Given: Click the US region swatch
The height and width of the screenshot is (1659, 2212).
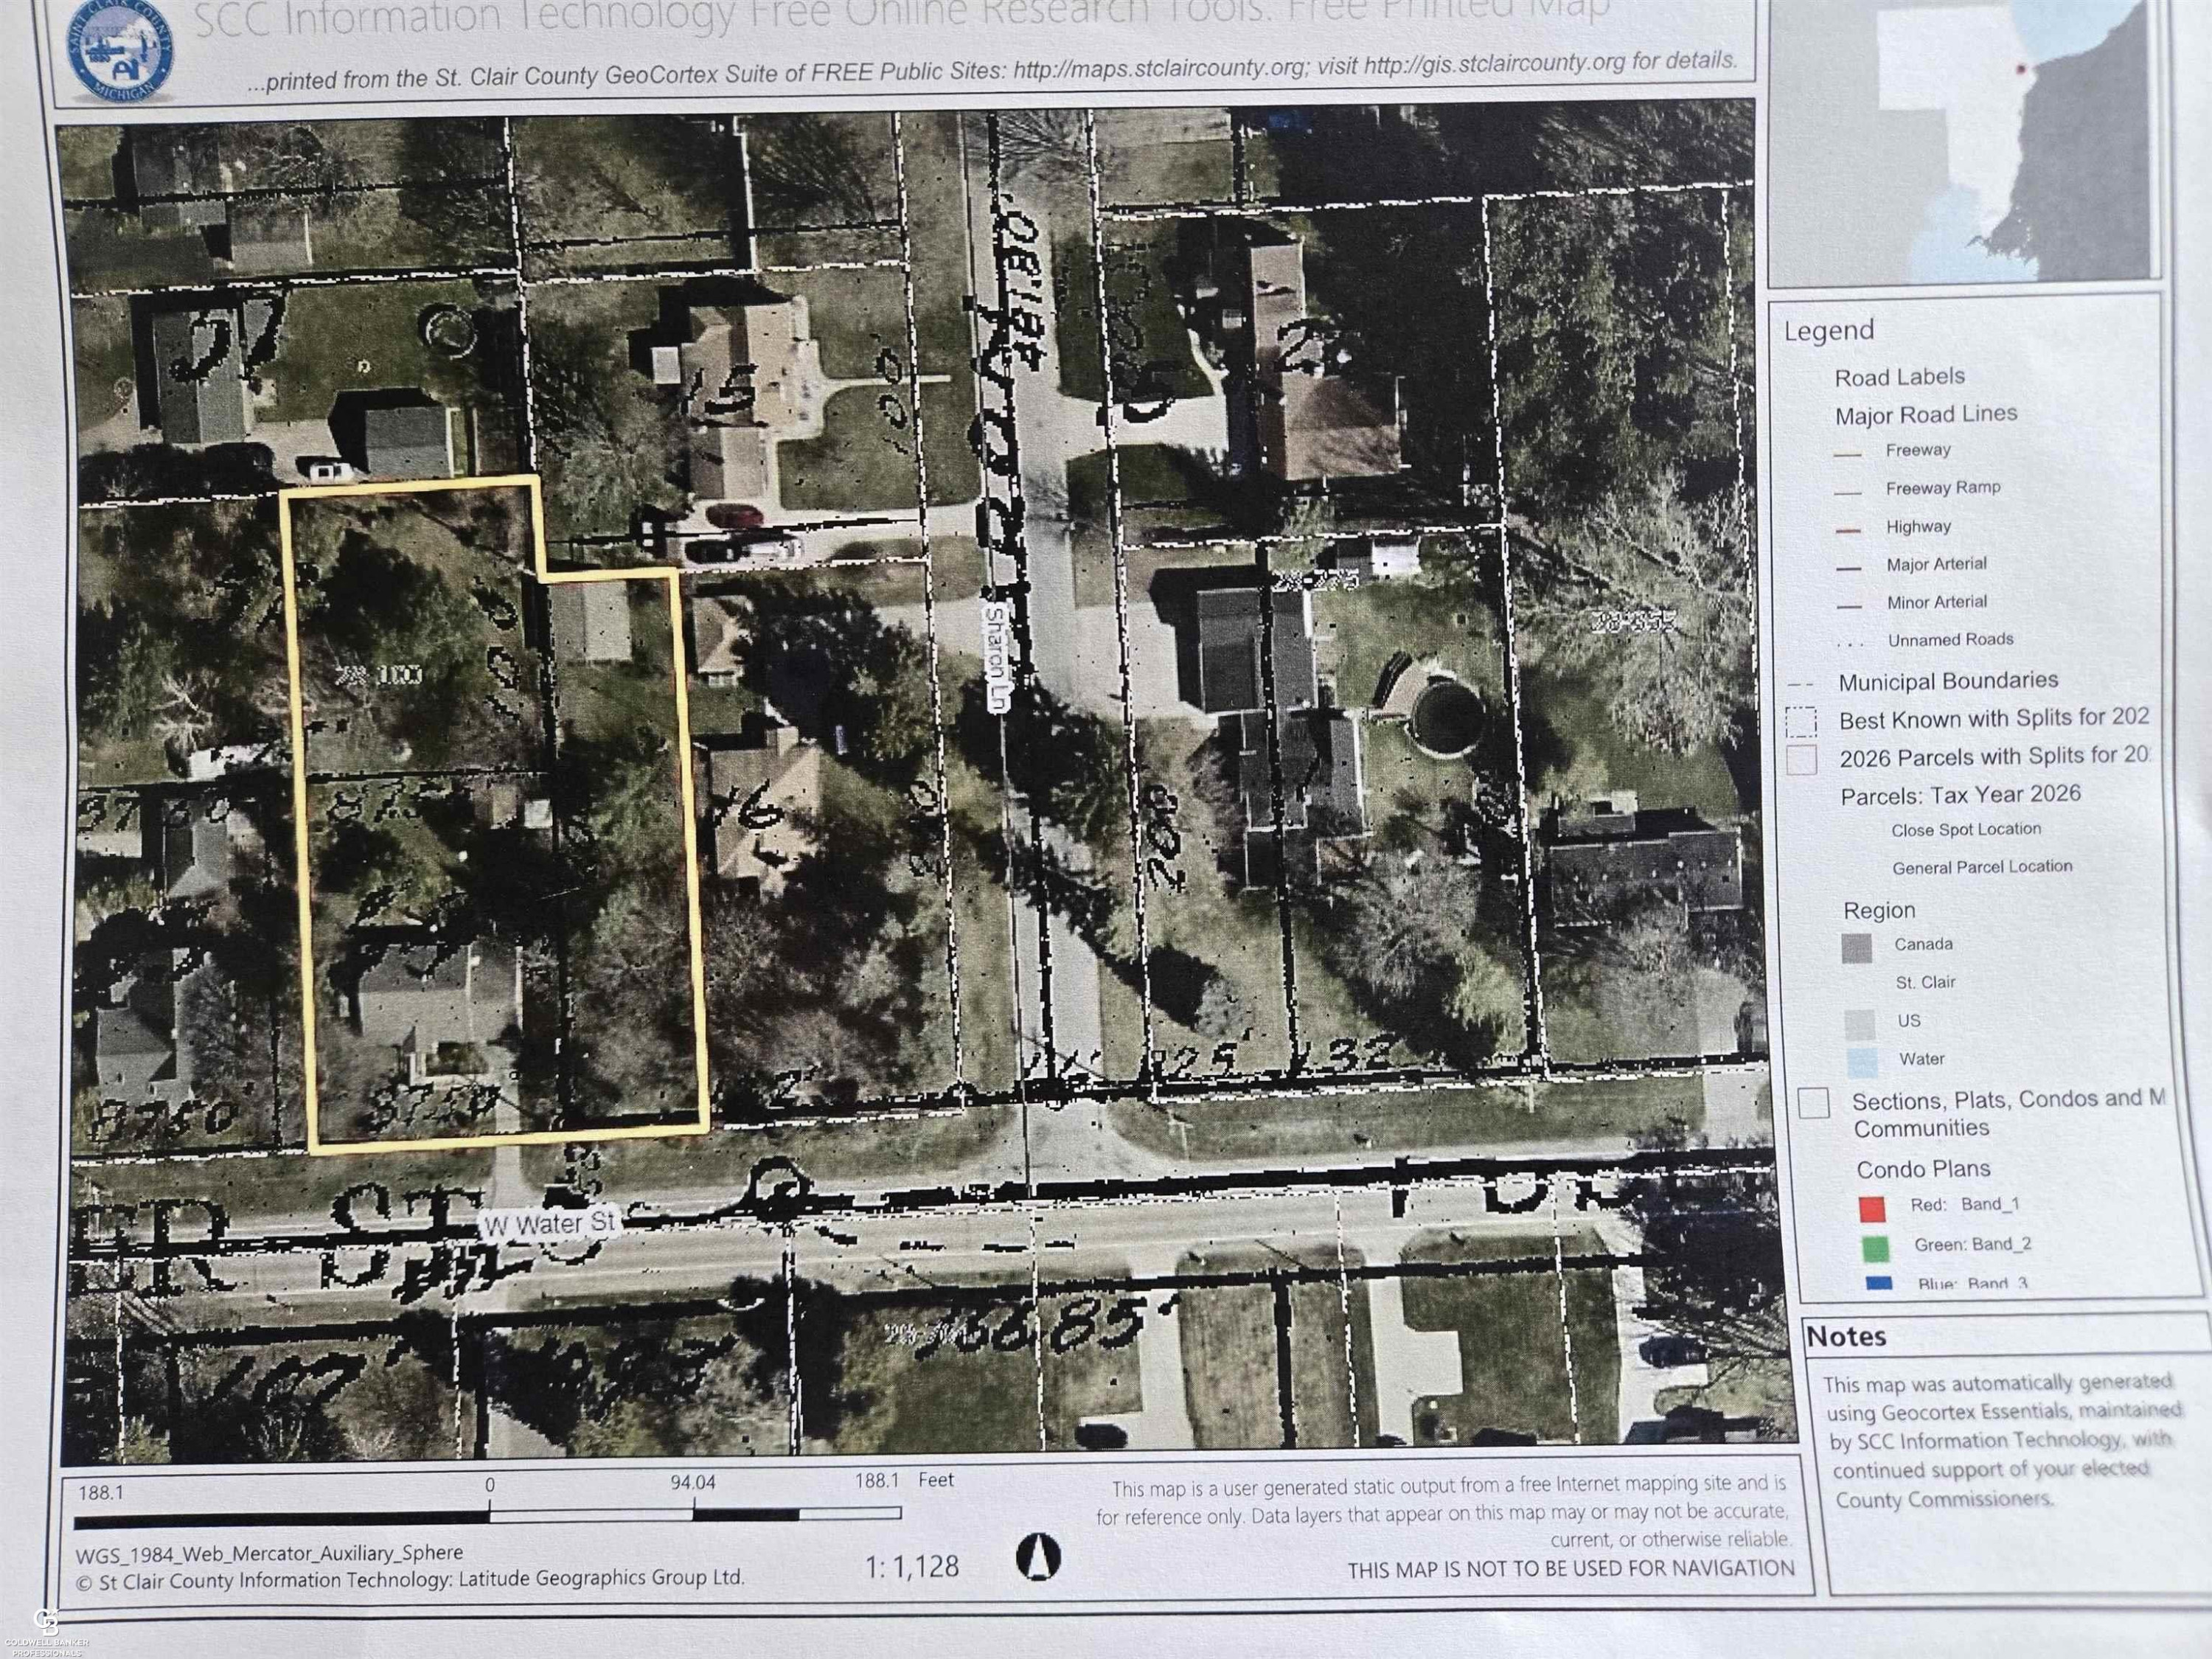Looking at the screenshot, I should (x=1859, y=1024).
